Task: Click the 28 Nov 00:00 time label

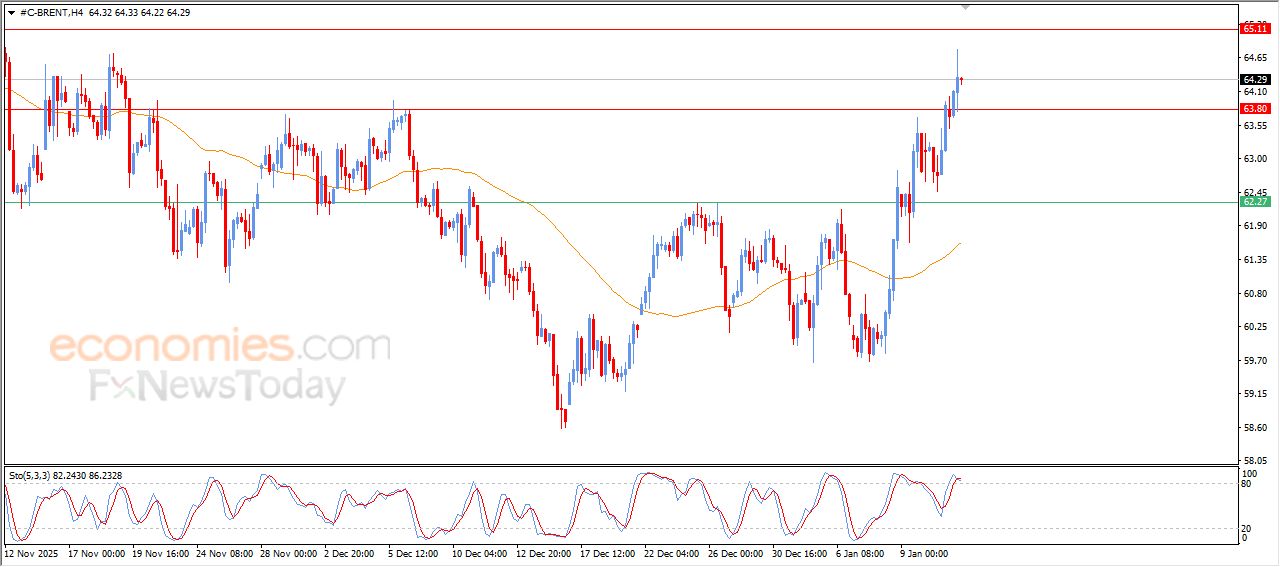Action: pyautogui.click(x=289, y=552)
